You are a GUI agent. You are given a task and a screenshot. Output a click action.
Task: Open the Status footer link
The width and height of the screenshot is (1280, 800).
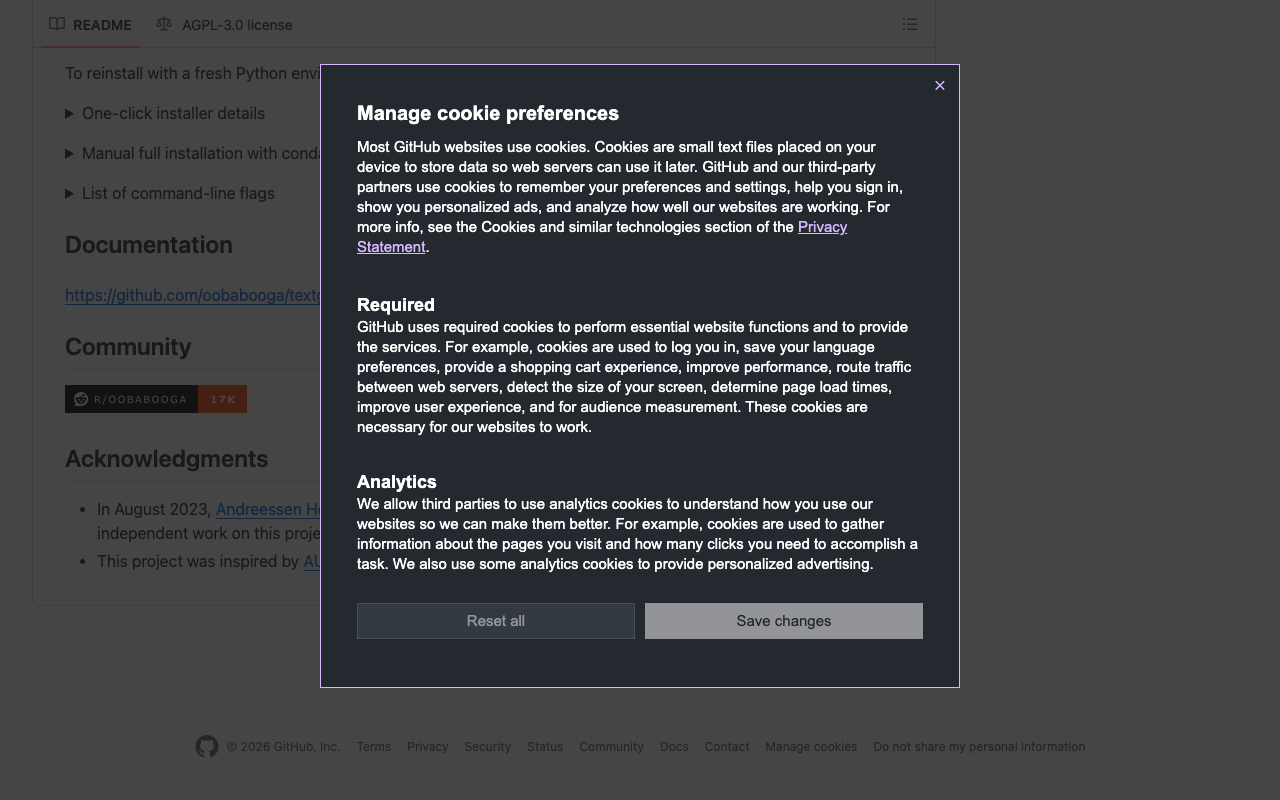pyautogui.click(x=545, y=747)
